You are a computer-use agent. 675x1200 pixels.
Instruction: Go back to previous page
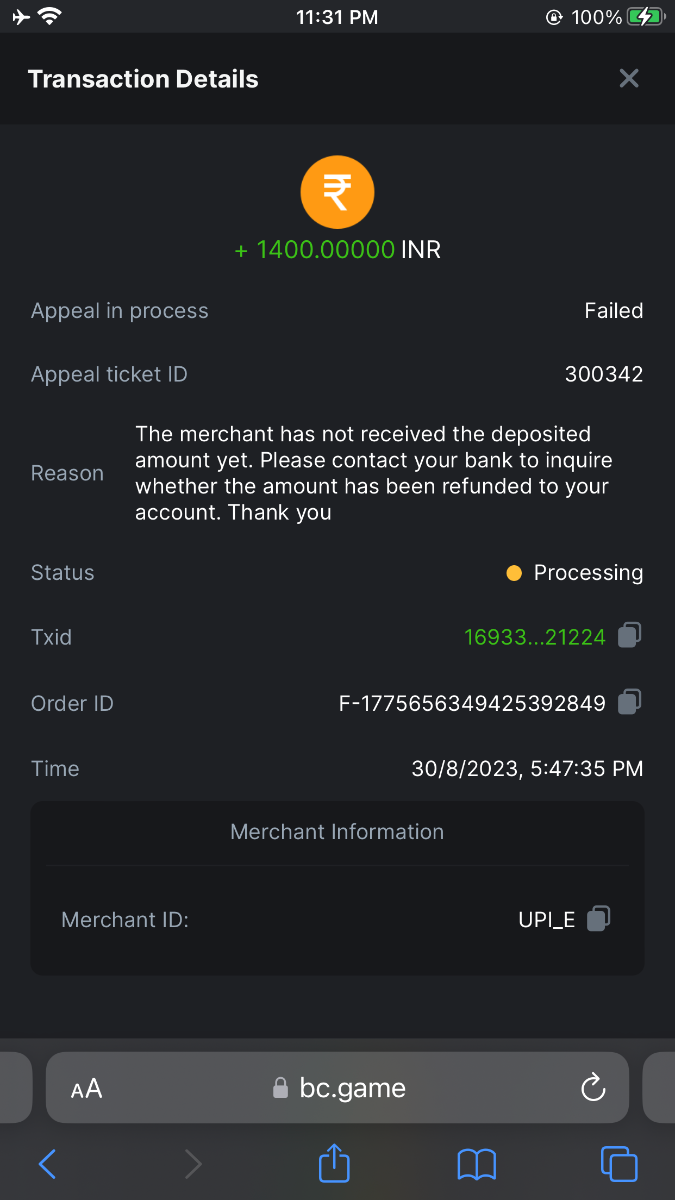[47, 1164]
